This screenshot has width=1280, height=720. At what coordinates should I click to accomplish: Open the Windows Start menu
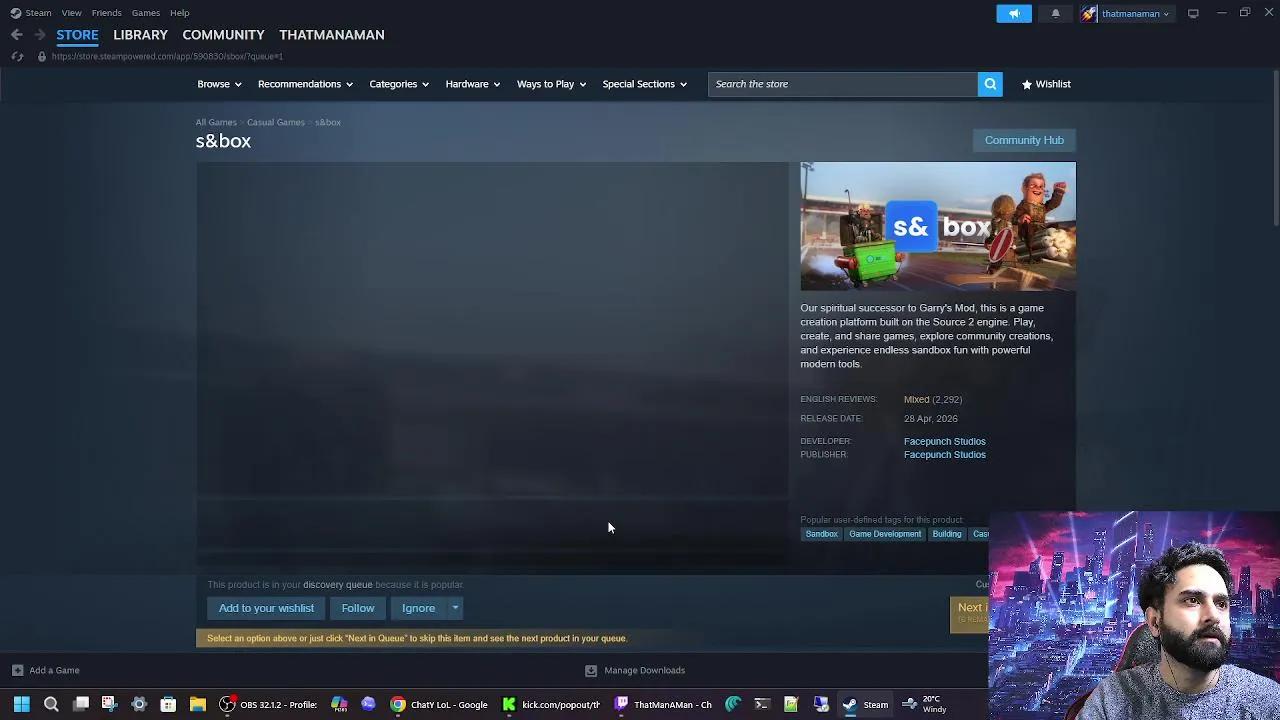pos(21,704)
